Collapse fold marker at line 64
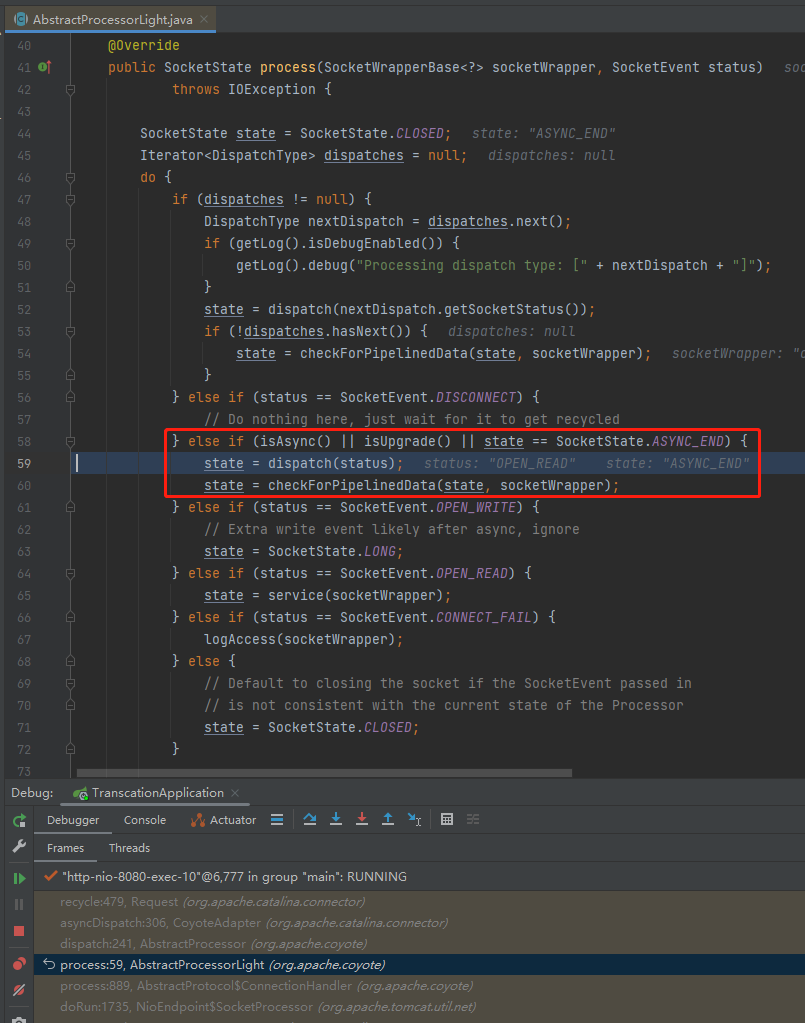 click(x=70, y=573)
